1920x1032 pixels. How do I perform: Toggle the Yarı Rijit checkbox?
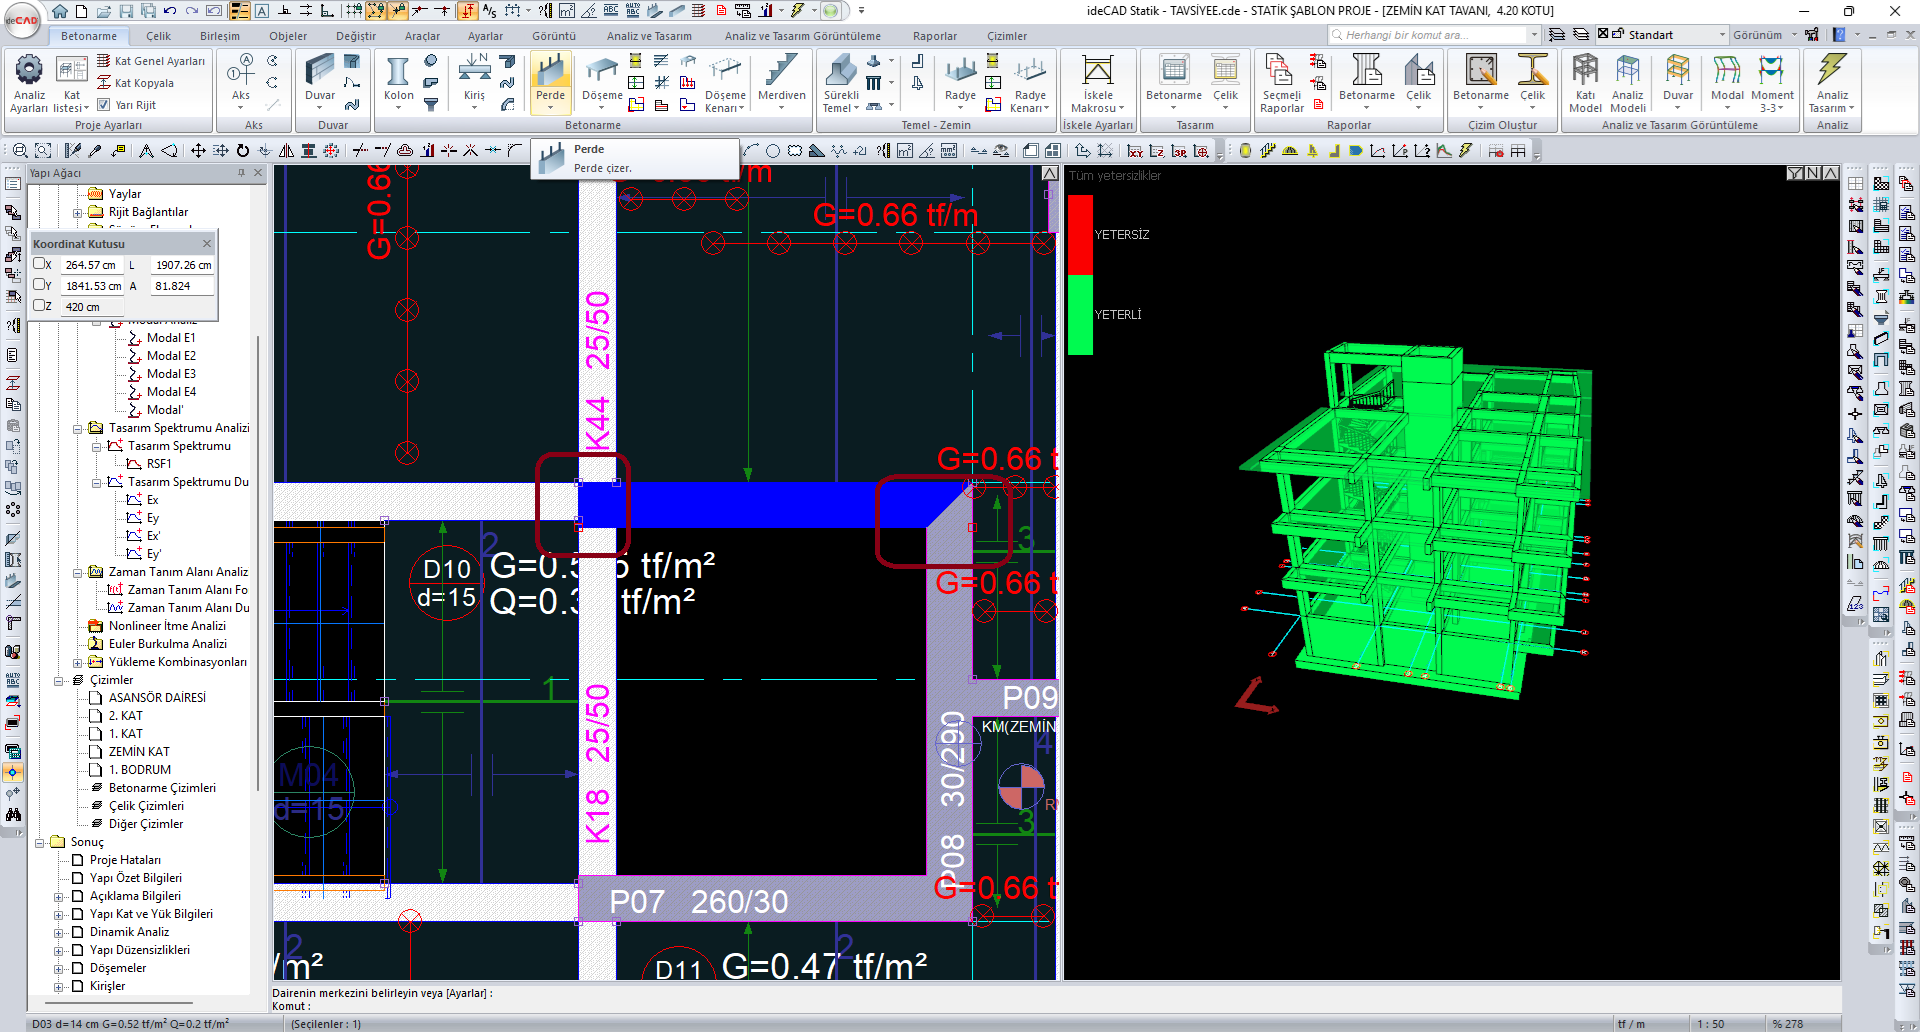(103, 104)
